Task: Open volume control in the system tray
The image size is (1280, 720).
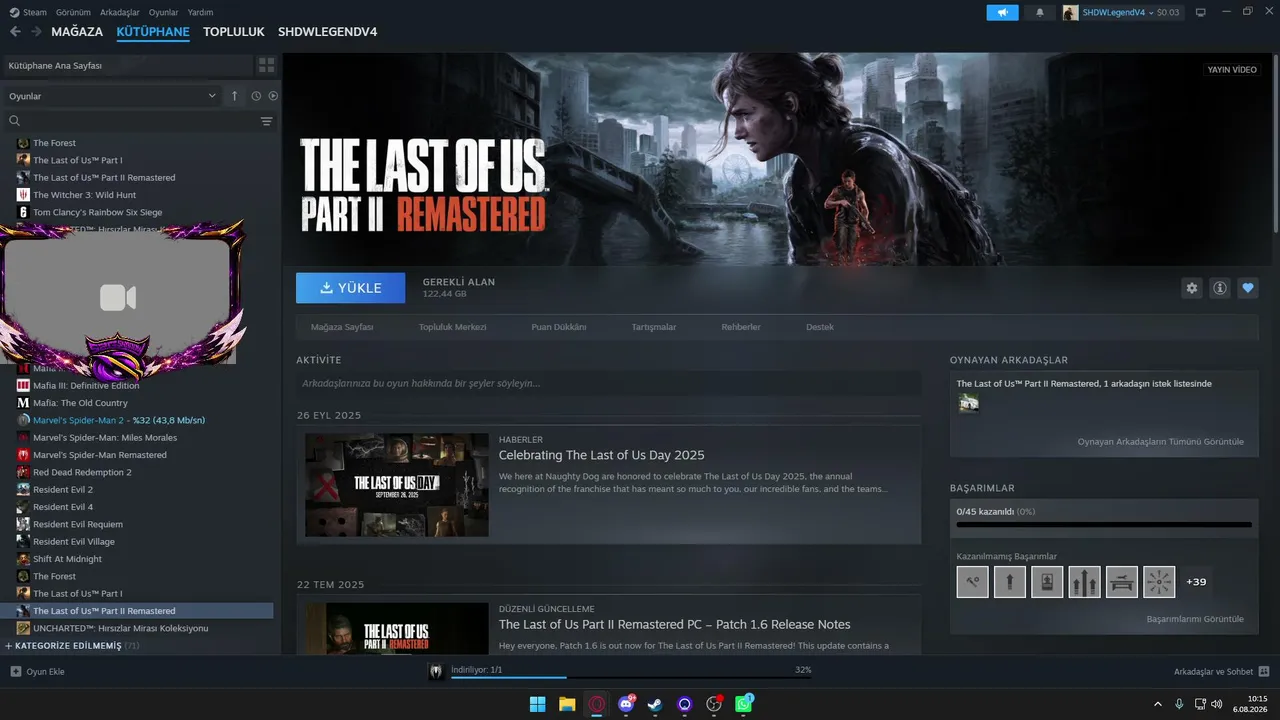Action: [x=1217, y=704]
